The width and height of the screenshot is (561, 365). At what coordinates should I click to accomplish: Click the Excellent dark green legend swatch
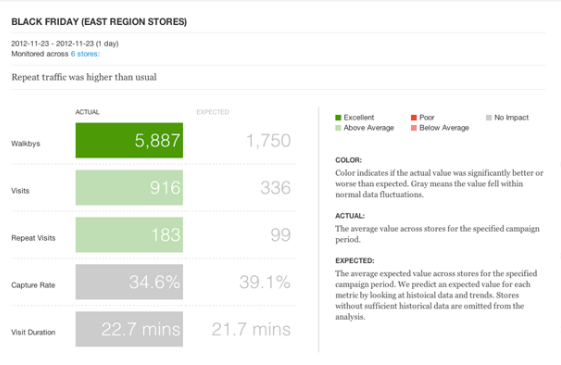click(x=338, y=118)
